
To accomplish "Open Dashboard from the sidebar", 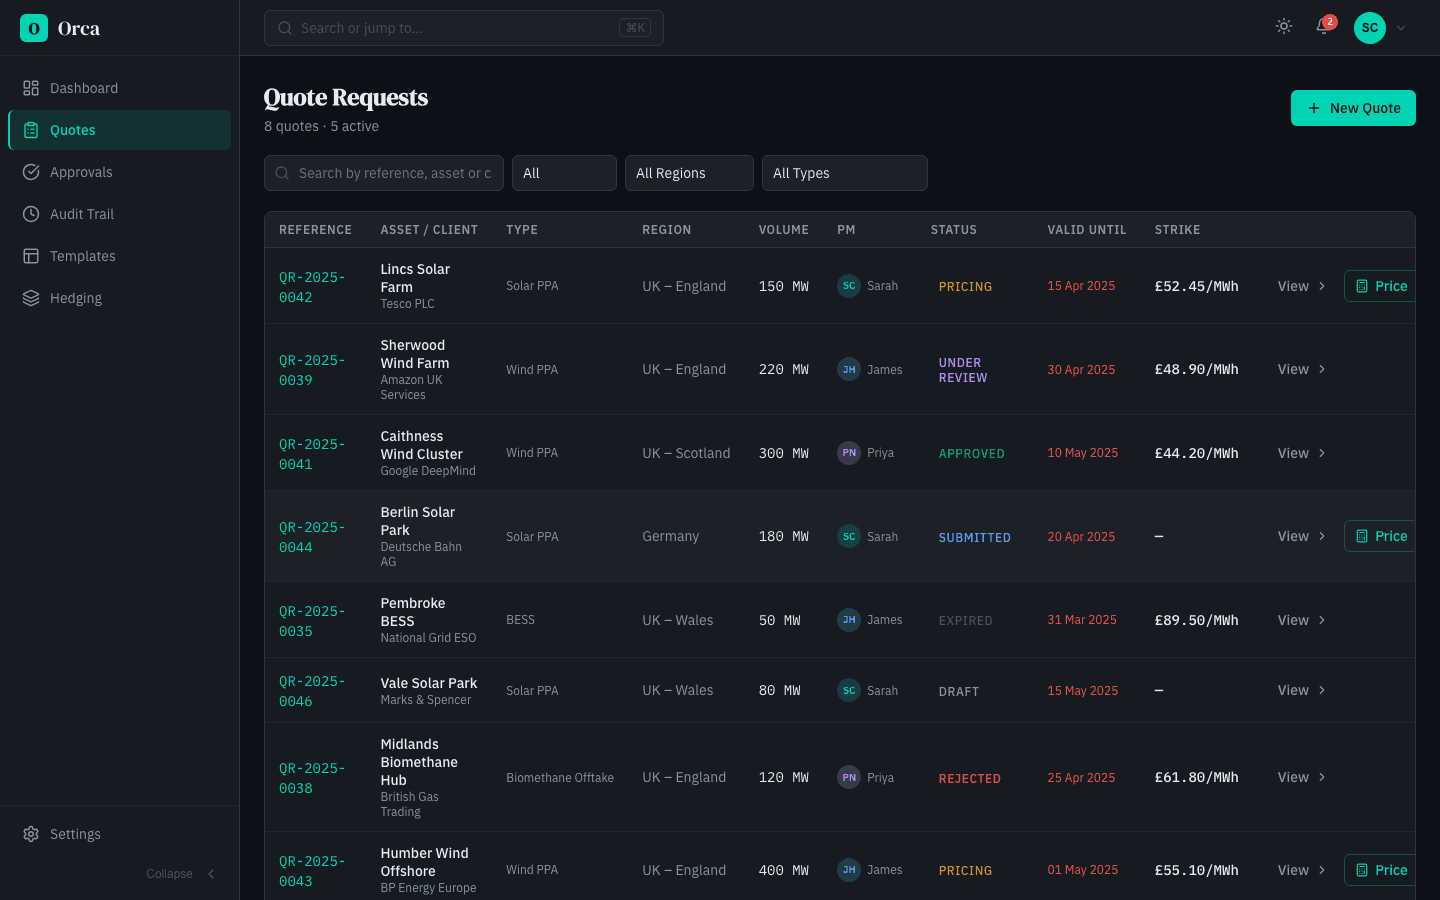I will click(x=119, y=88).
